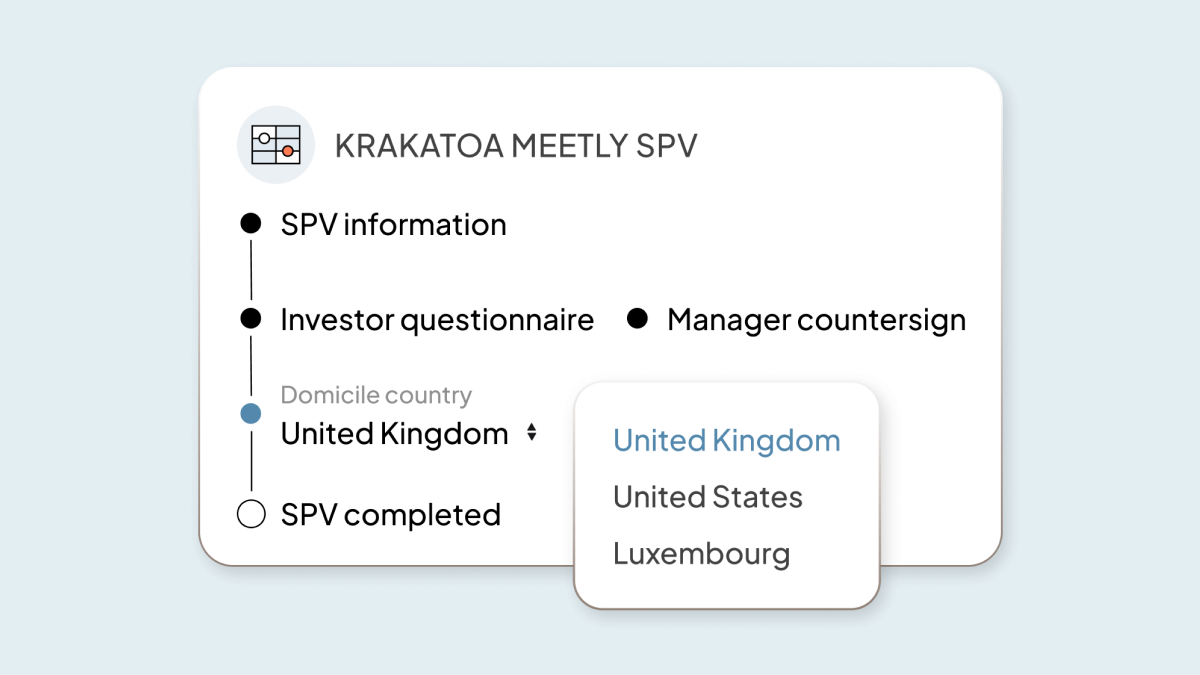1200x675 pixels.
Task: Click the Manager countersign step bullet
Action: [x=639, y=319]
